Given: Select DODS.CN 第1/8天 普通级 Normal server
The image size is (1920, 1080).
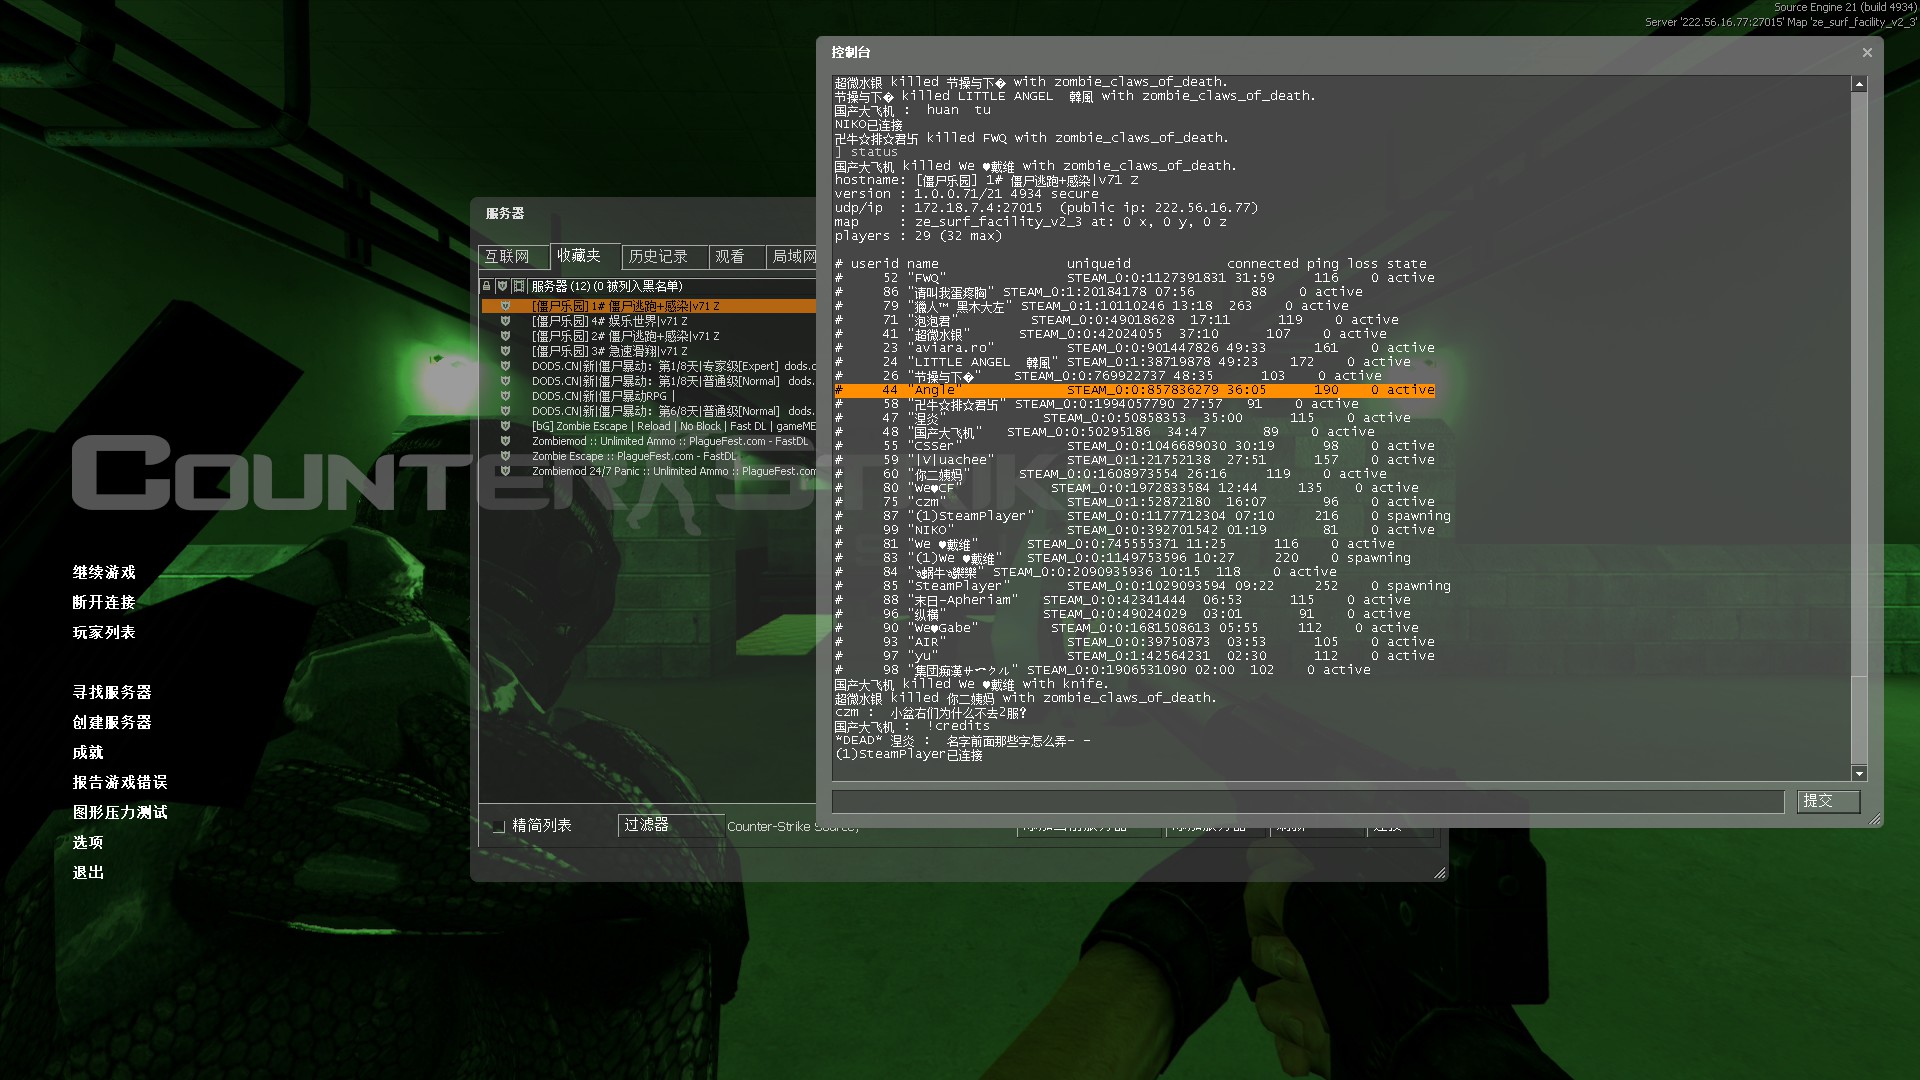Looking at the screenshot, I should coord(649,381).
